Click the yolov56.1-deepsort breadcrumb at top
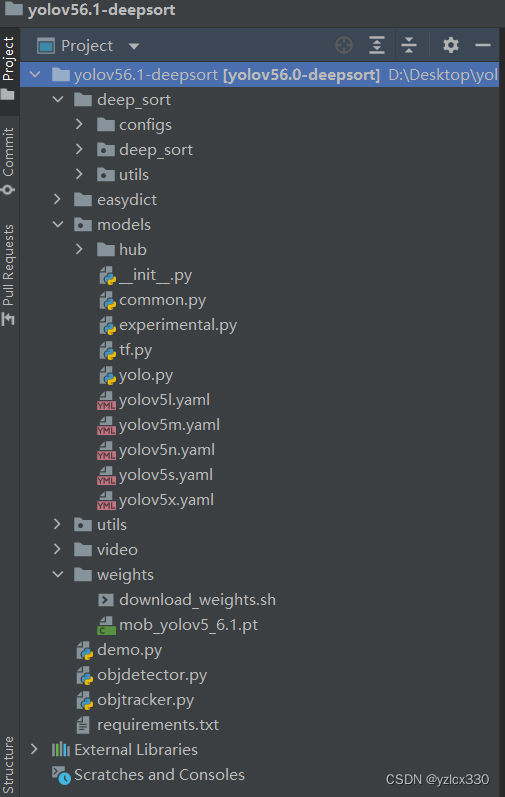 coord(102,10)
